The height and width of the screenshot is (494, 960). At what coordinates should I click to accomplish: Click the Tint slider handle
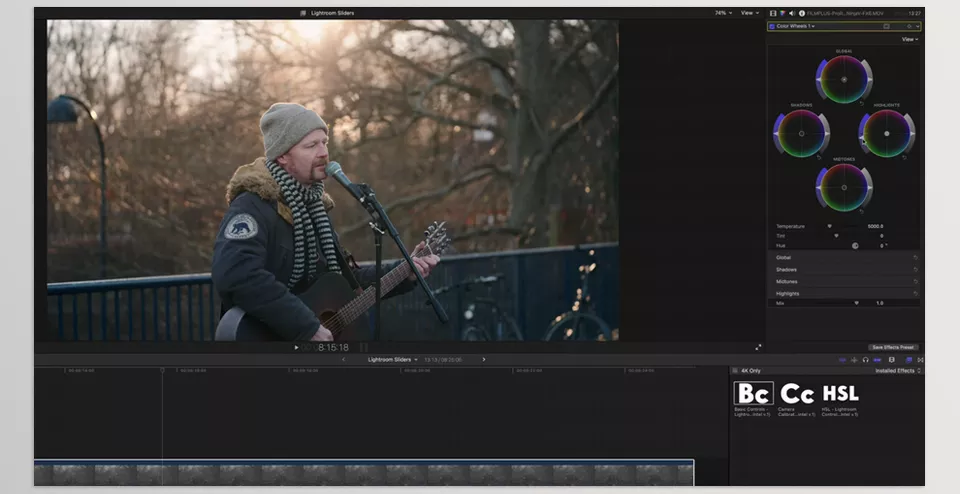coord(836,236)
